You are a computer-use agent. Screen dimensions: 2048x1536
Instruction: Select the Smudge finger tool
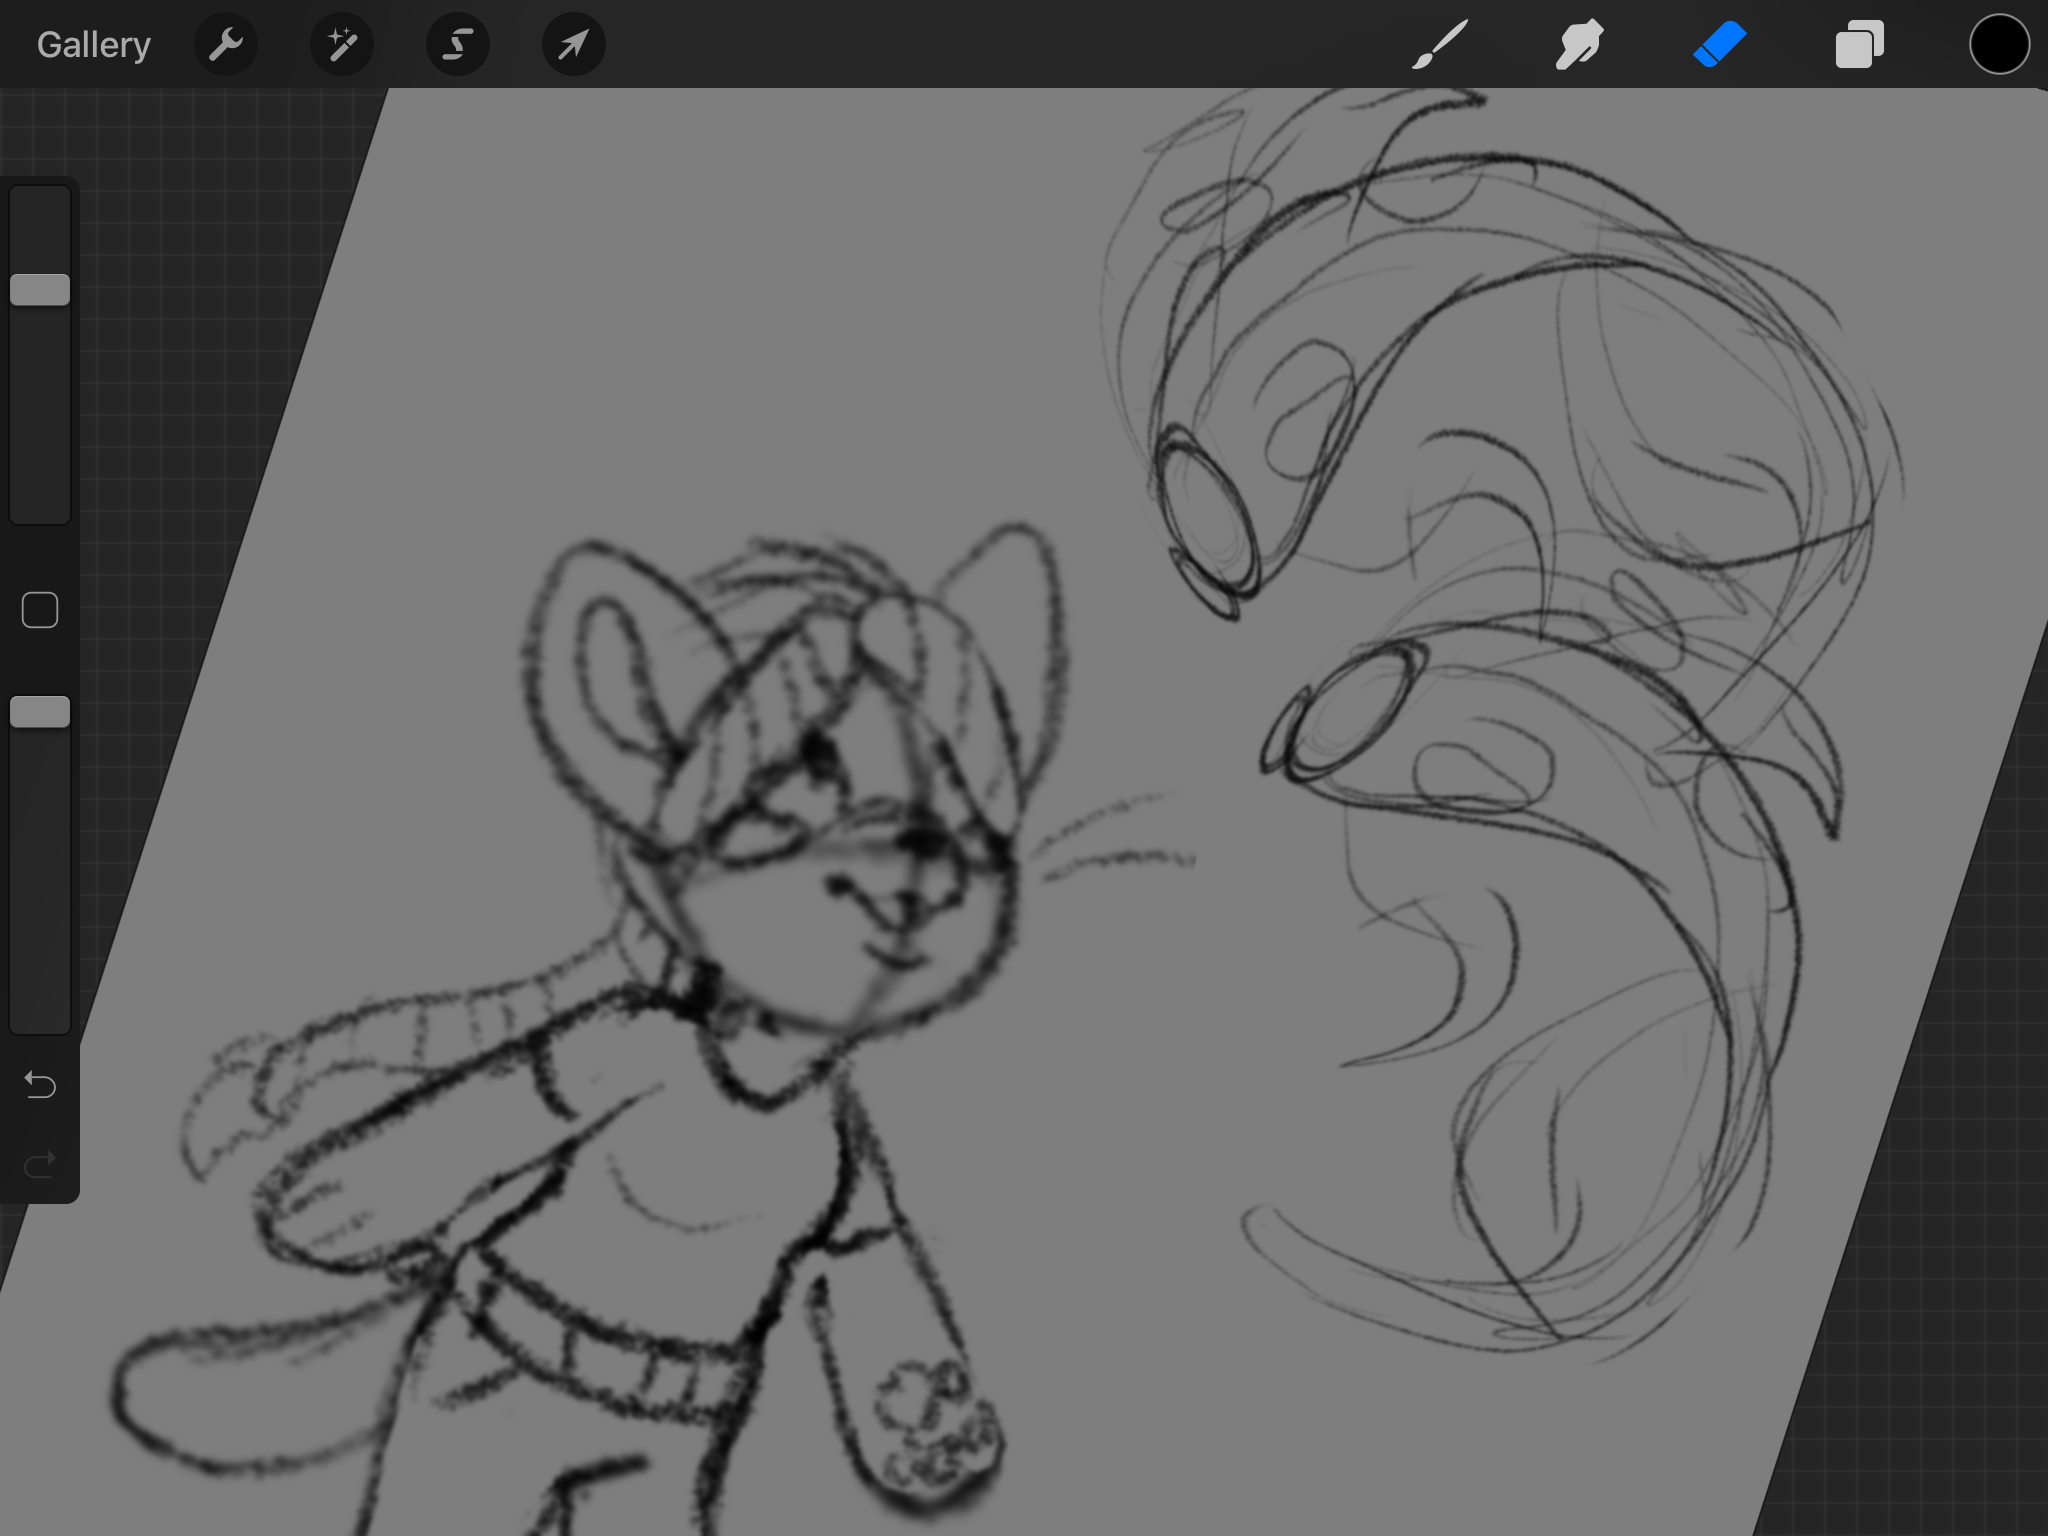click(x=1580, y=45)
